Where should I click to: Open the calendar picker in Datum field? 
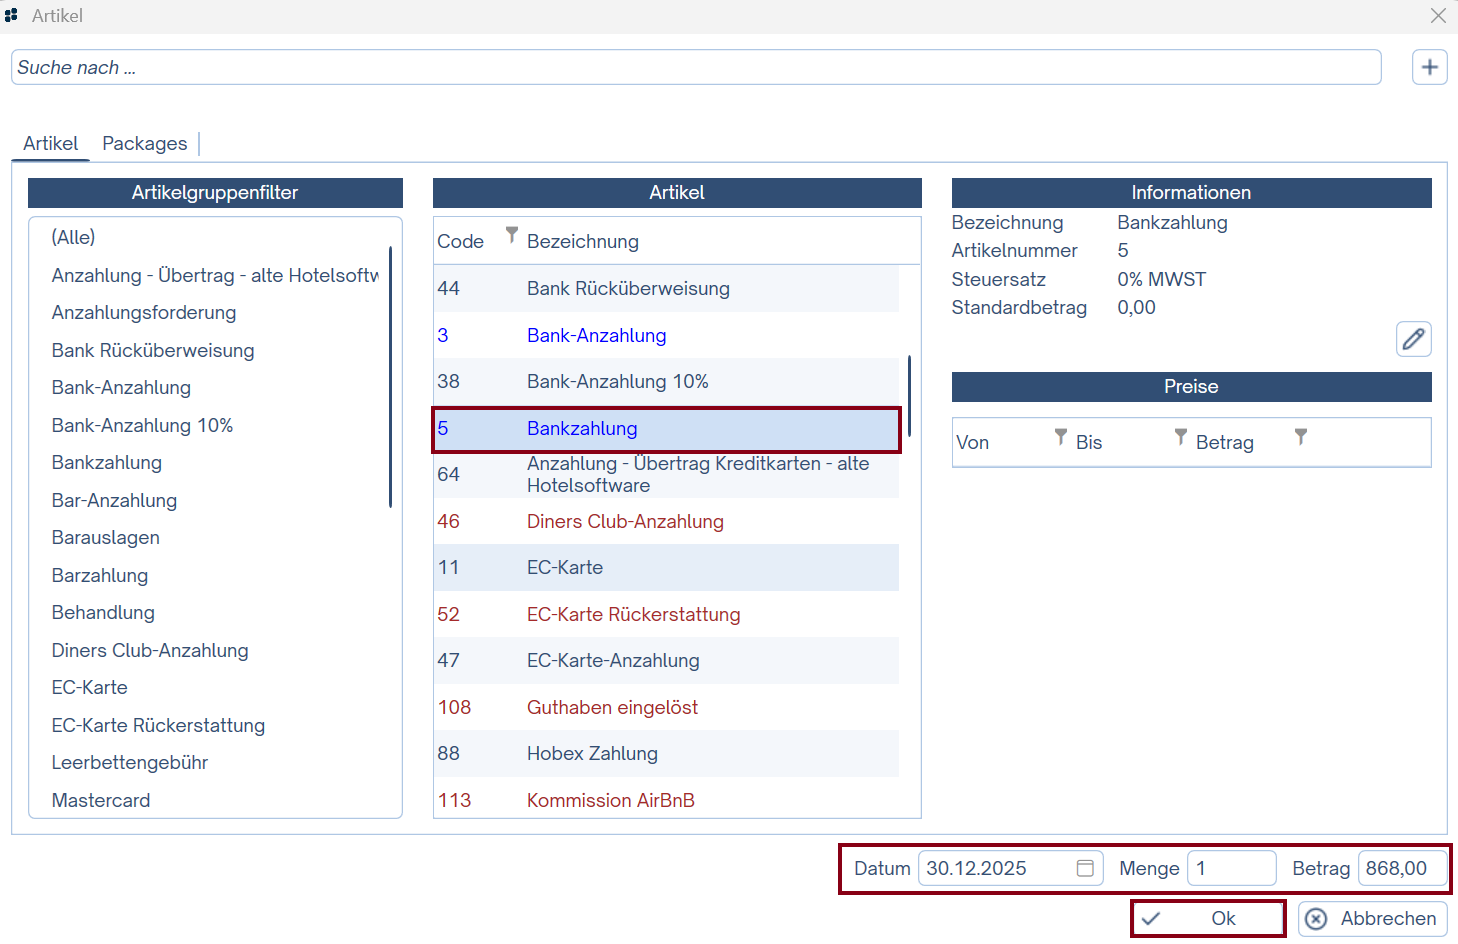click(1085, 868)
